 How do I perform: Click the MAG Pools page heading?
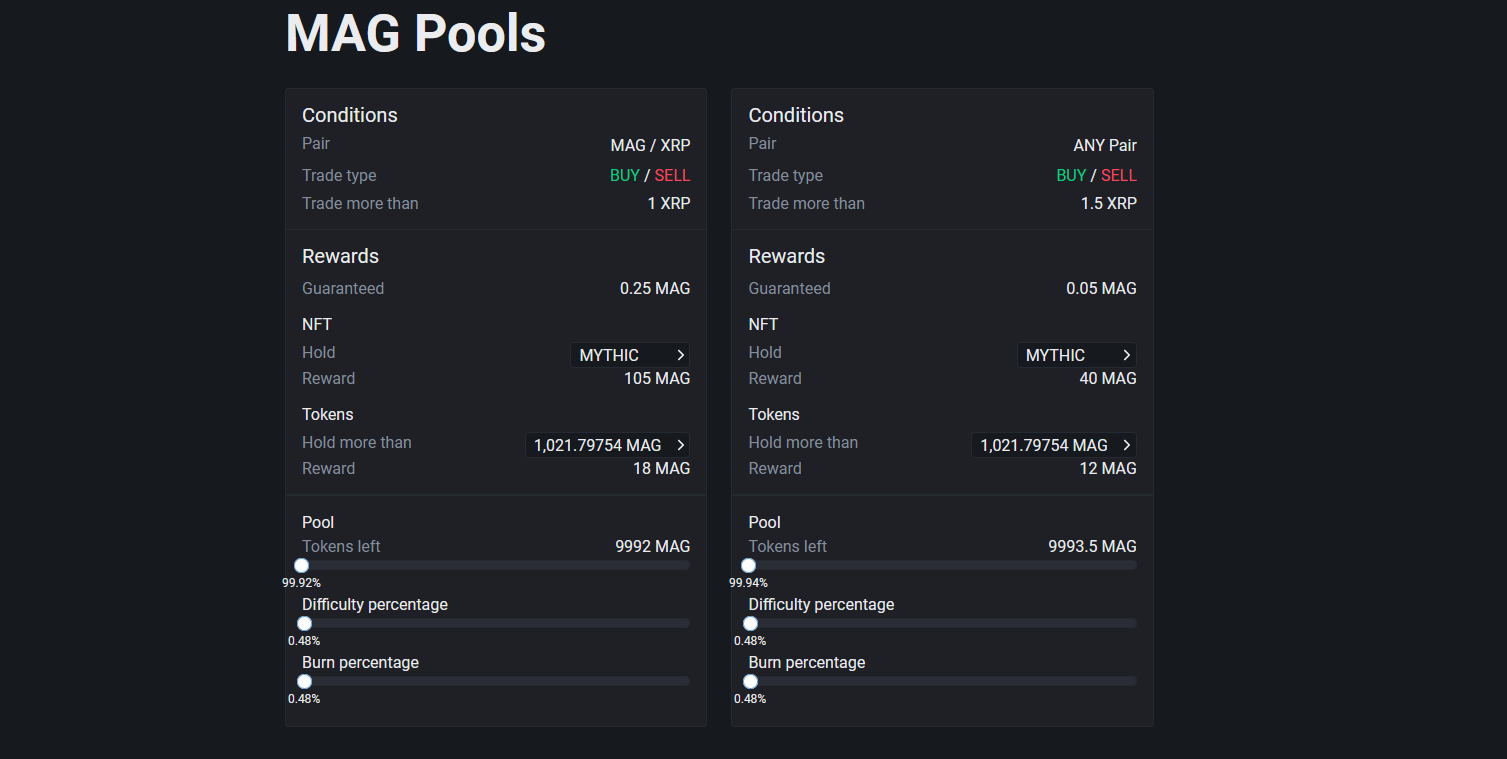[415, 33]
